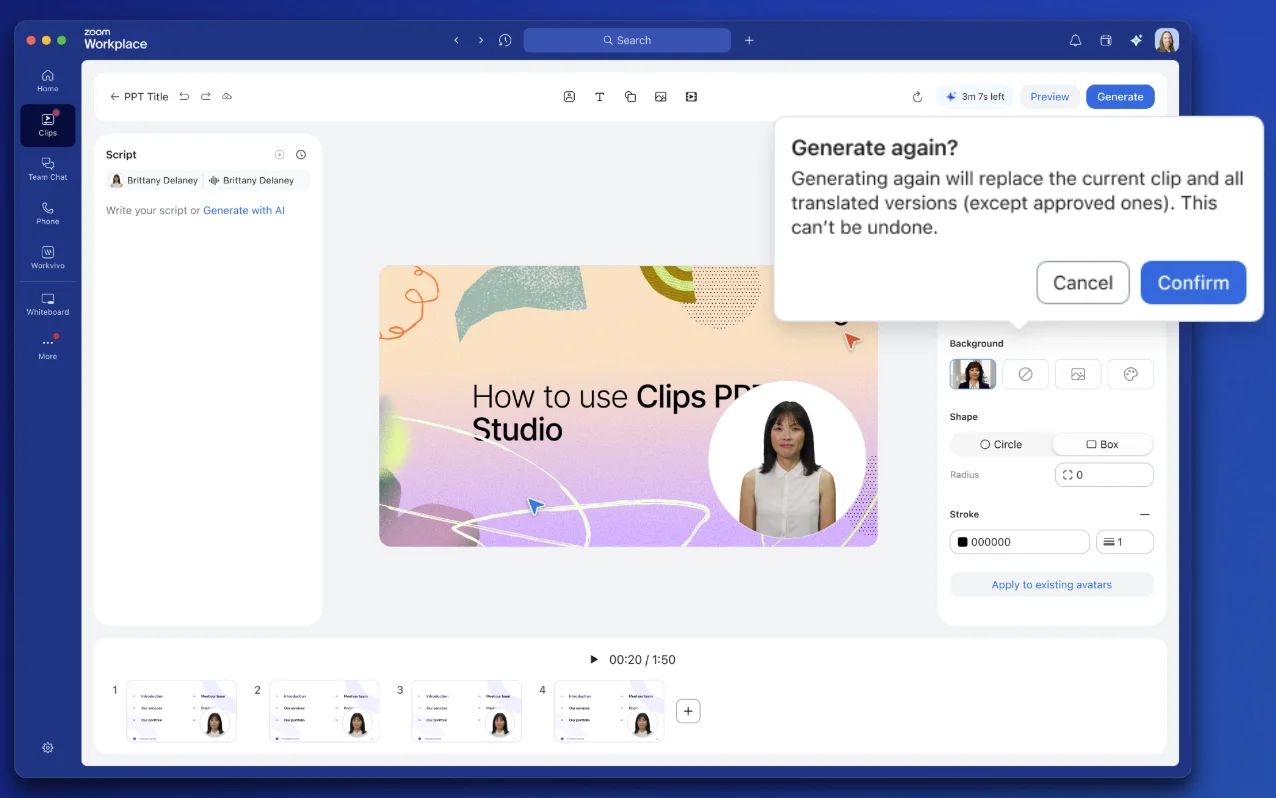Choose the no-background option

(x=1025, y=374)
